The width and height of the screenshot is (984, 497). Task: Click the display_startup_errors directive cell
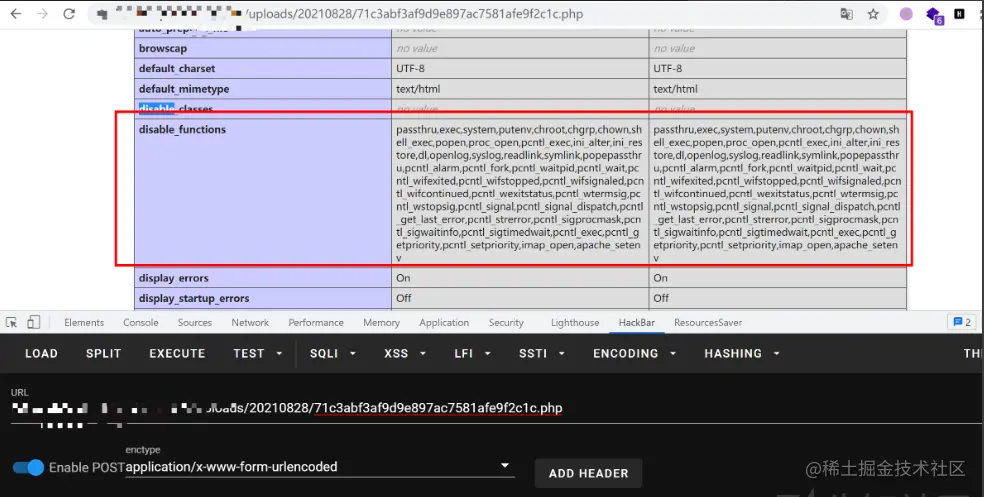point(263,298)
